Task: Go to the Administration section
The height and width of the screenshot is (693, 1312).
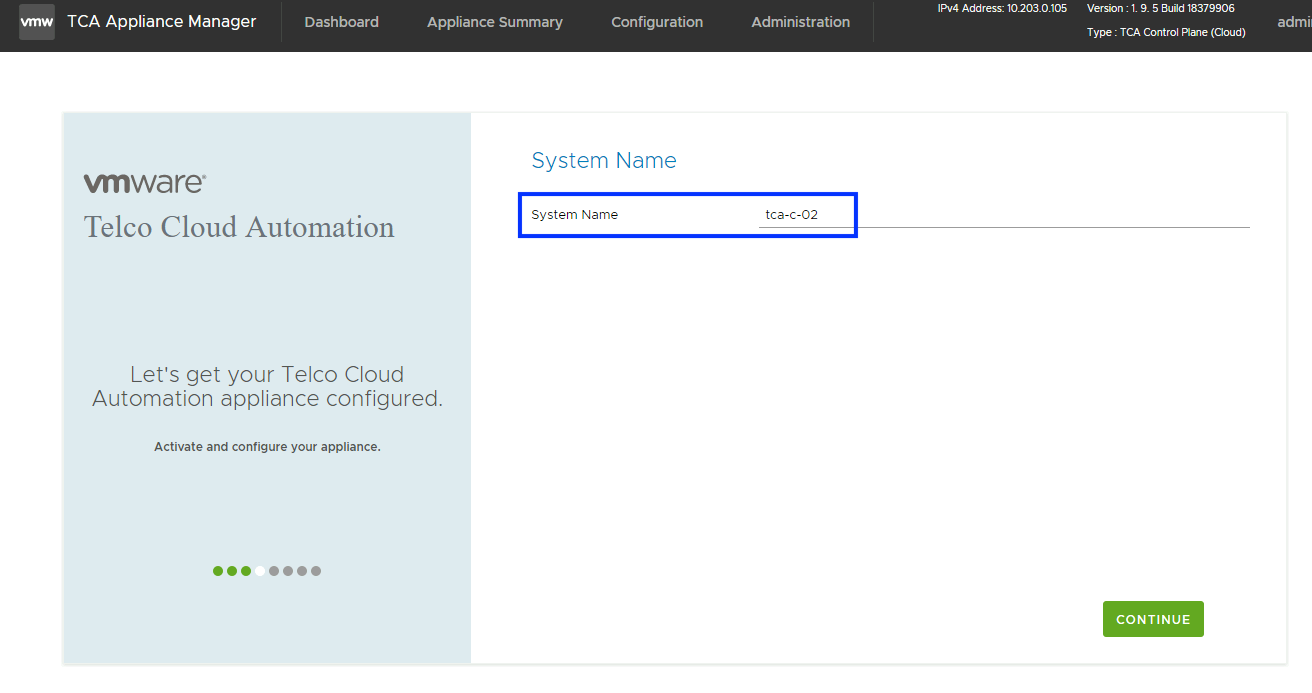Action: (800, 22)
